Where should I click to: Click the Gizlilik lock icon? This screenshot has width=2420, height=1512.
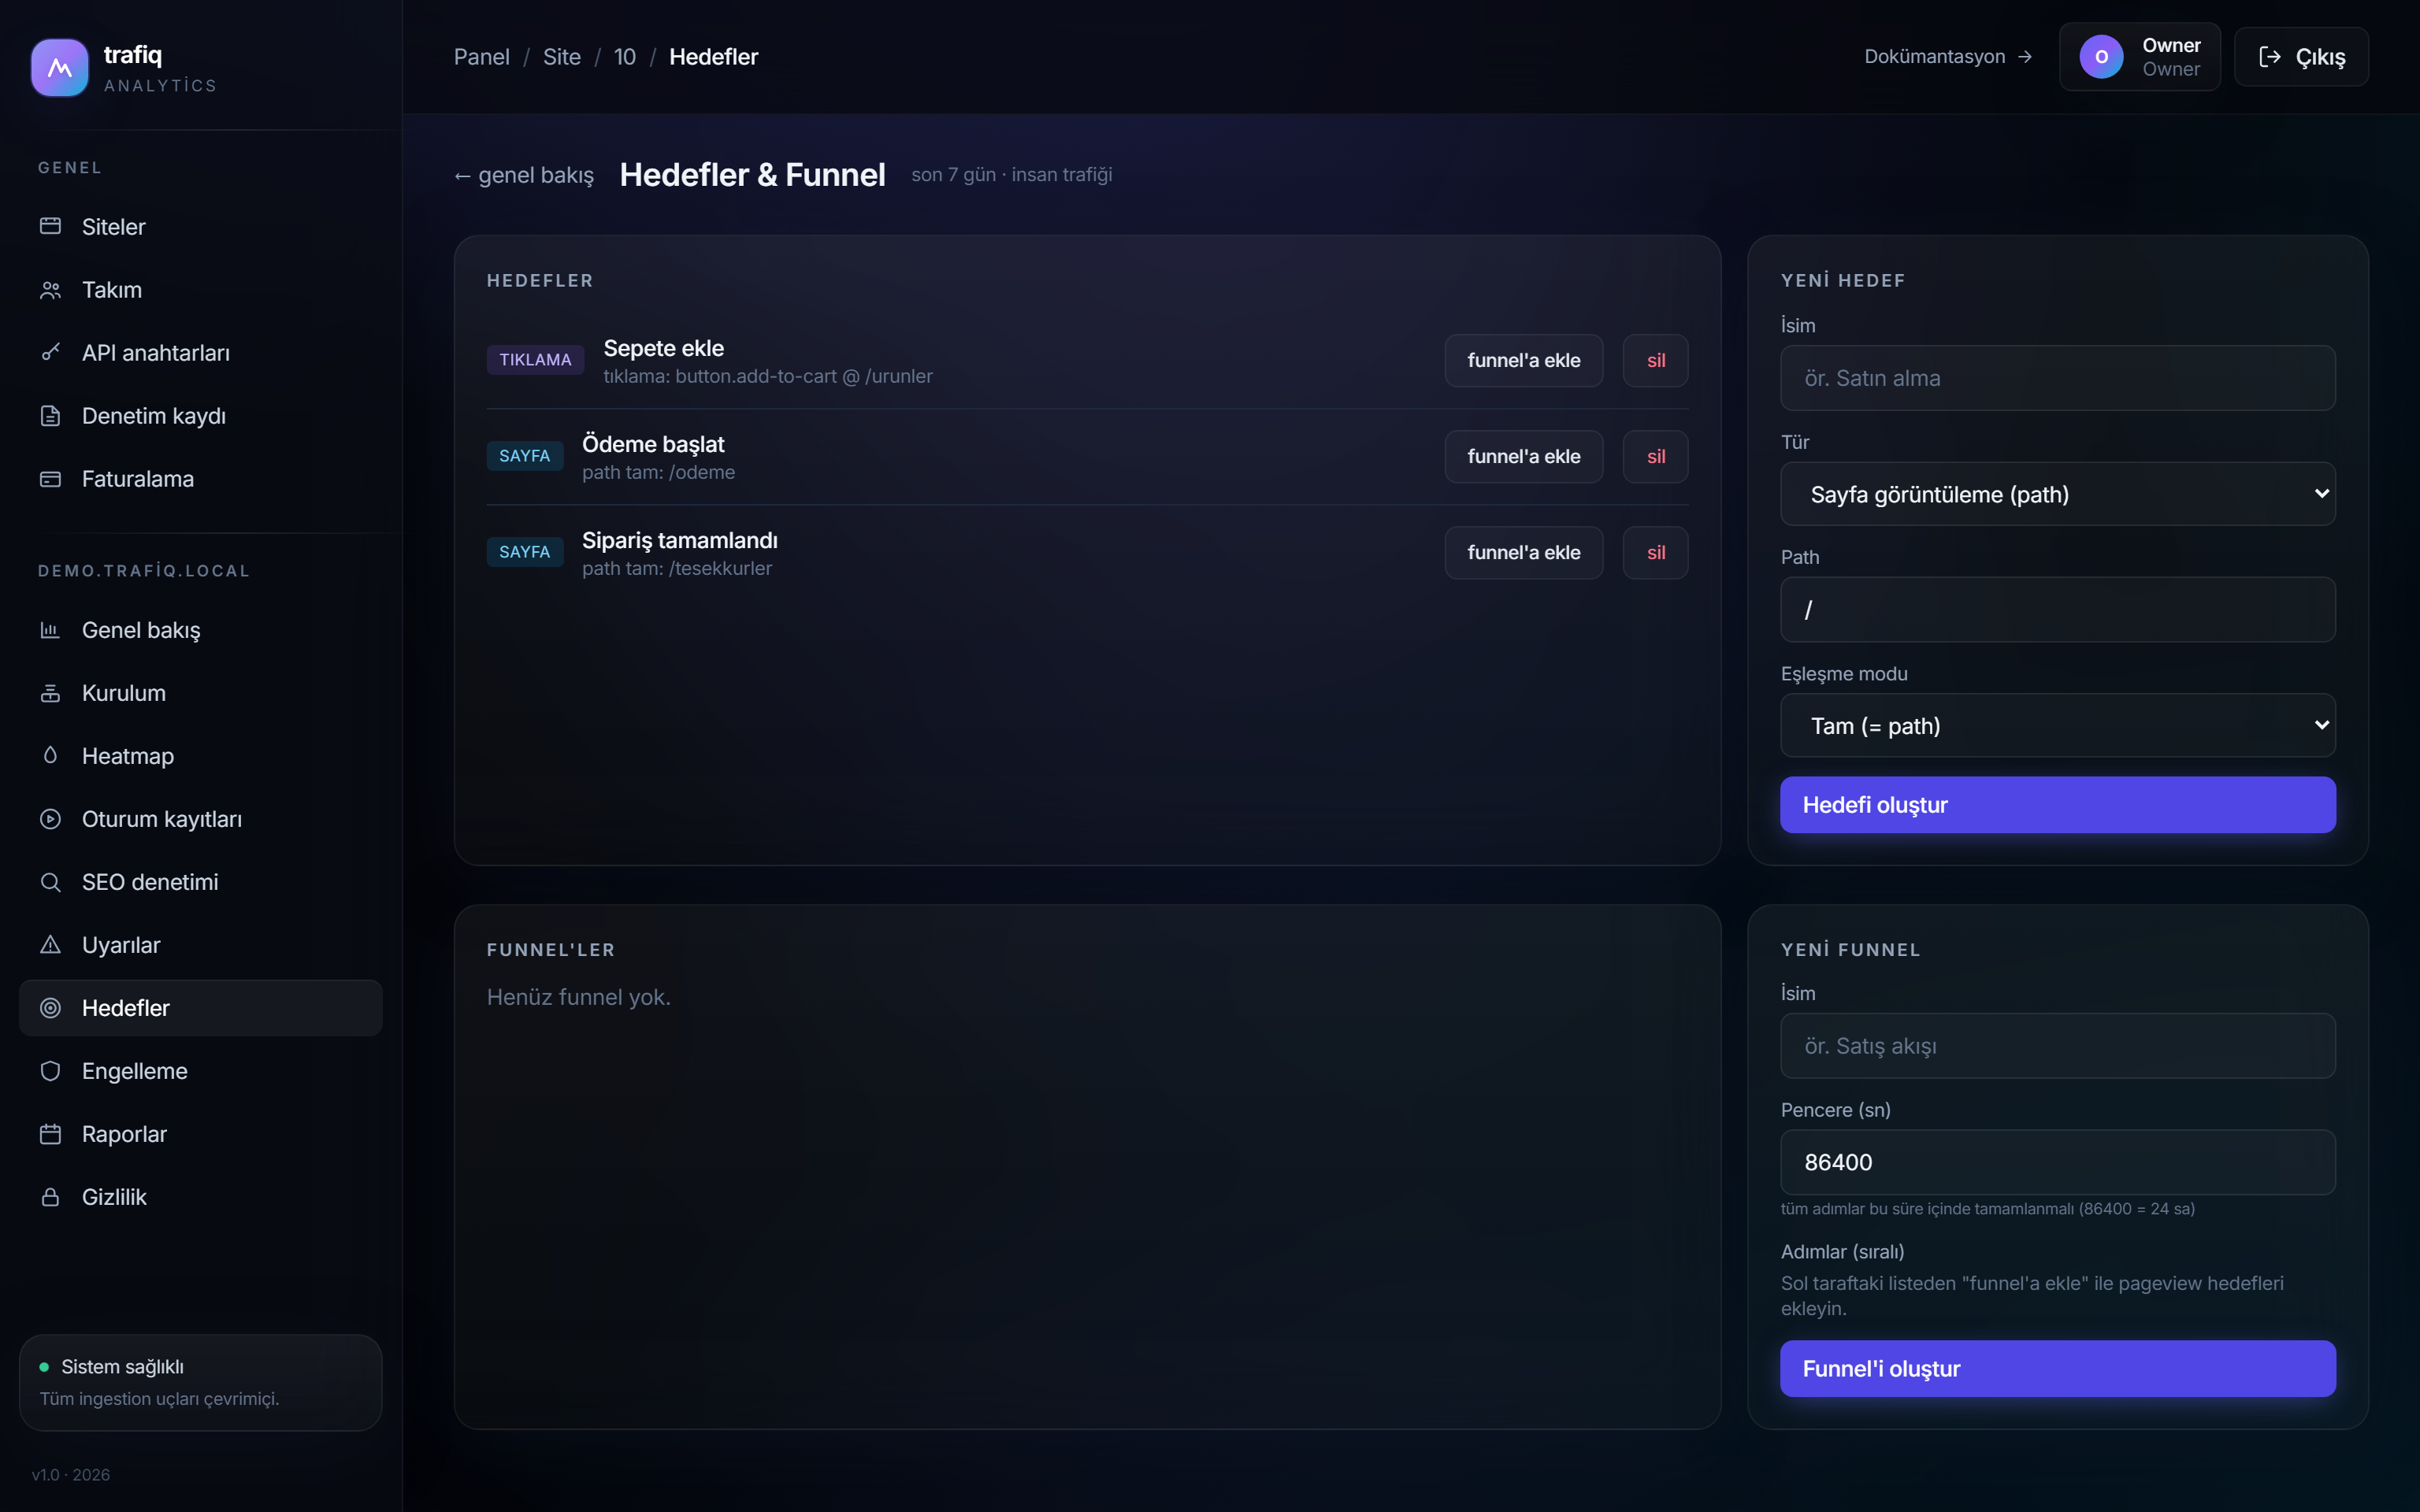point(50,1197)
